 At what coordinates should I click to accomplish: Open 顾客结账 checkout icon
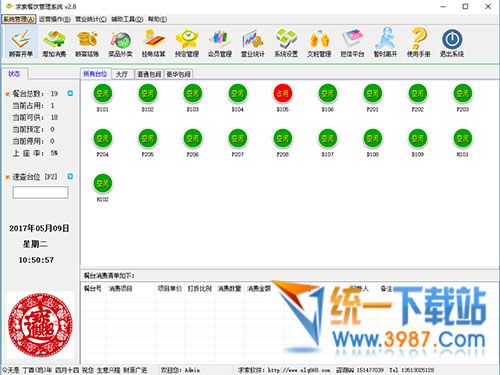point(87,42)
